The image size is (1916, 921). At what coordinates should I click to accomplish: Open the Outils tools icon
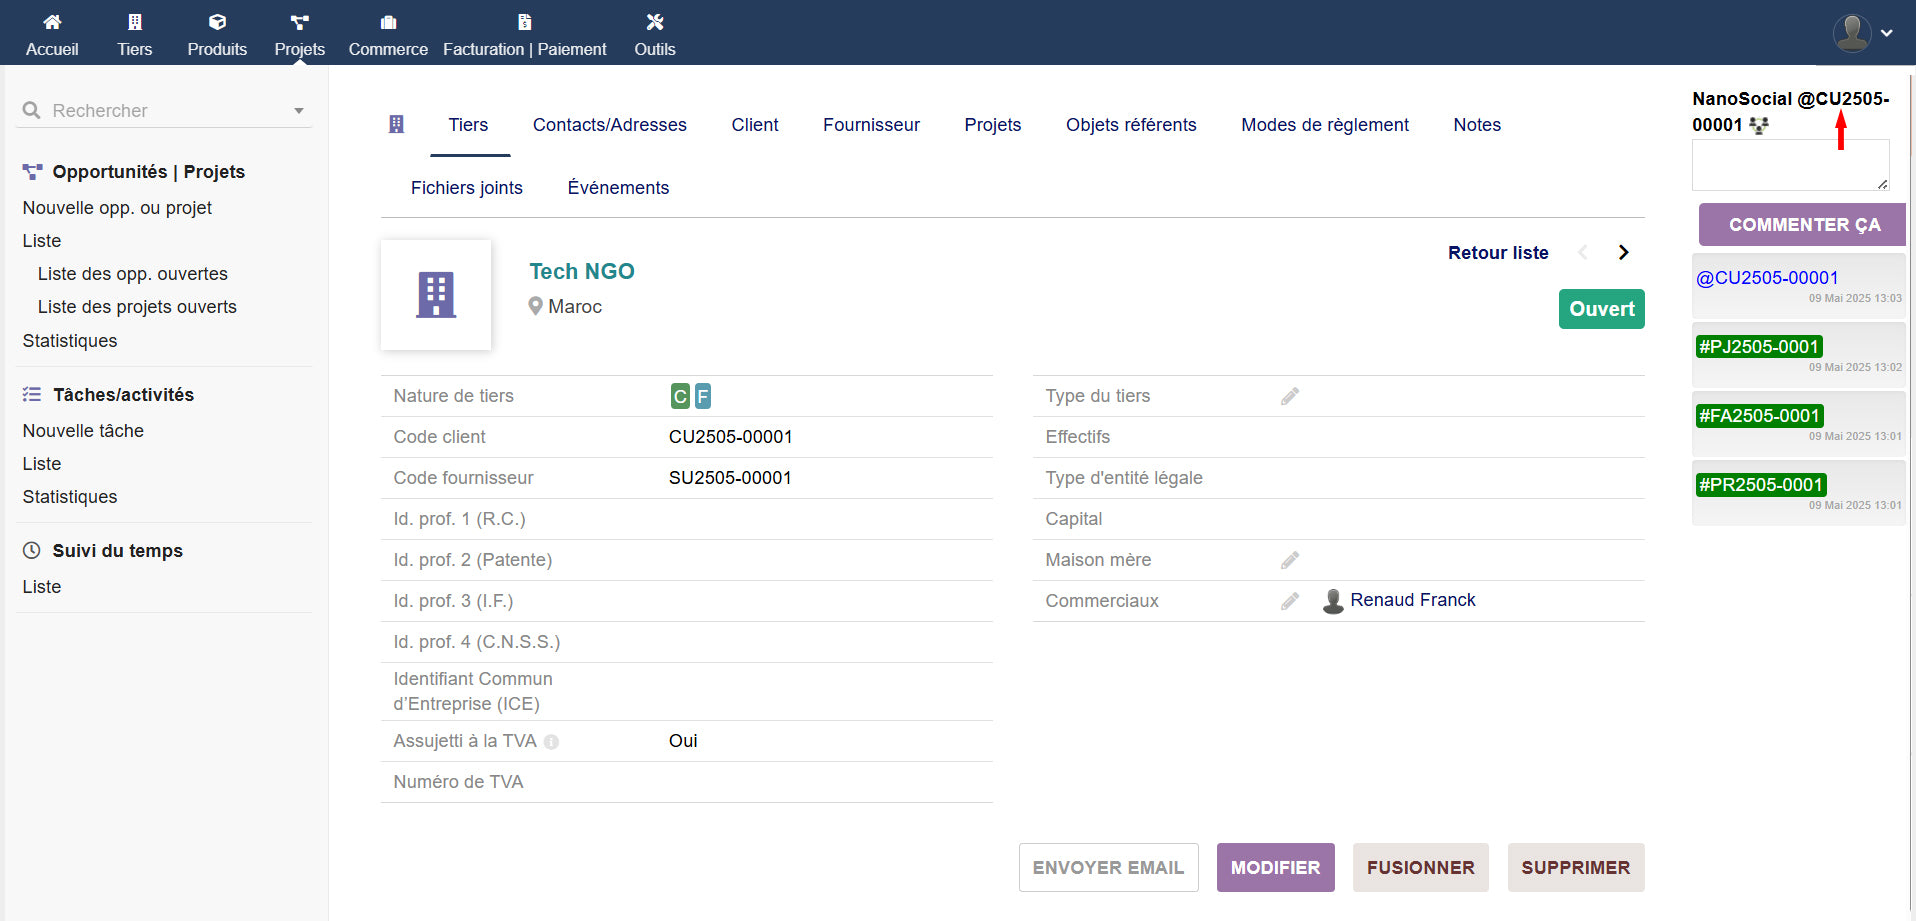coord(654,22)
